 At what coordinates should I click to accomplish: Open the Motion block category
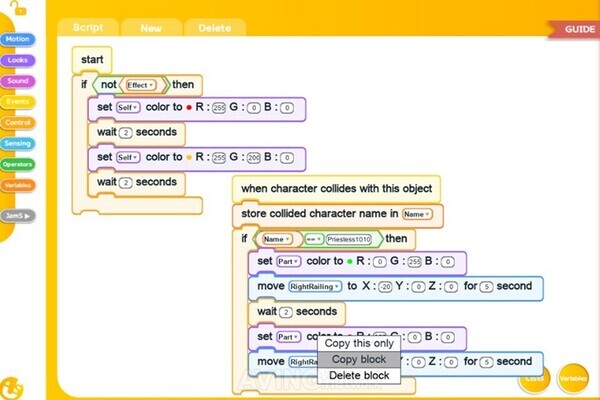[x=17, y=40]
